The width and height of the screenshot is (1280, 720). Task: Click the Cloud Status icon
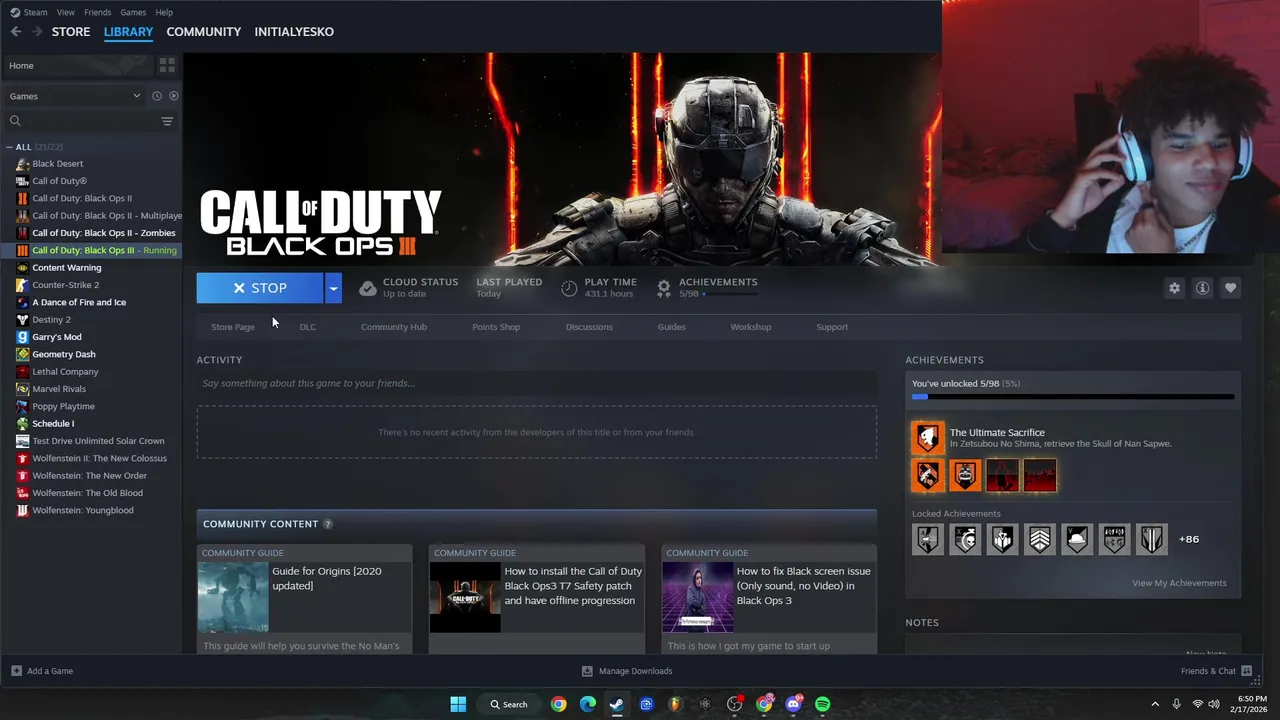tap(368, 288)
